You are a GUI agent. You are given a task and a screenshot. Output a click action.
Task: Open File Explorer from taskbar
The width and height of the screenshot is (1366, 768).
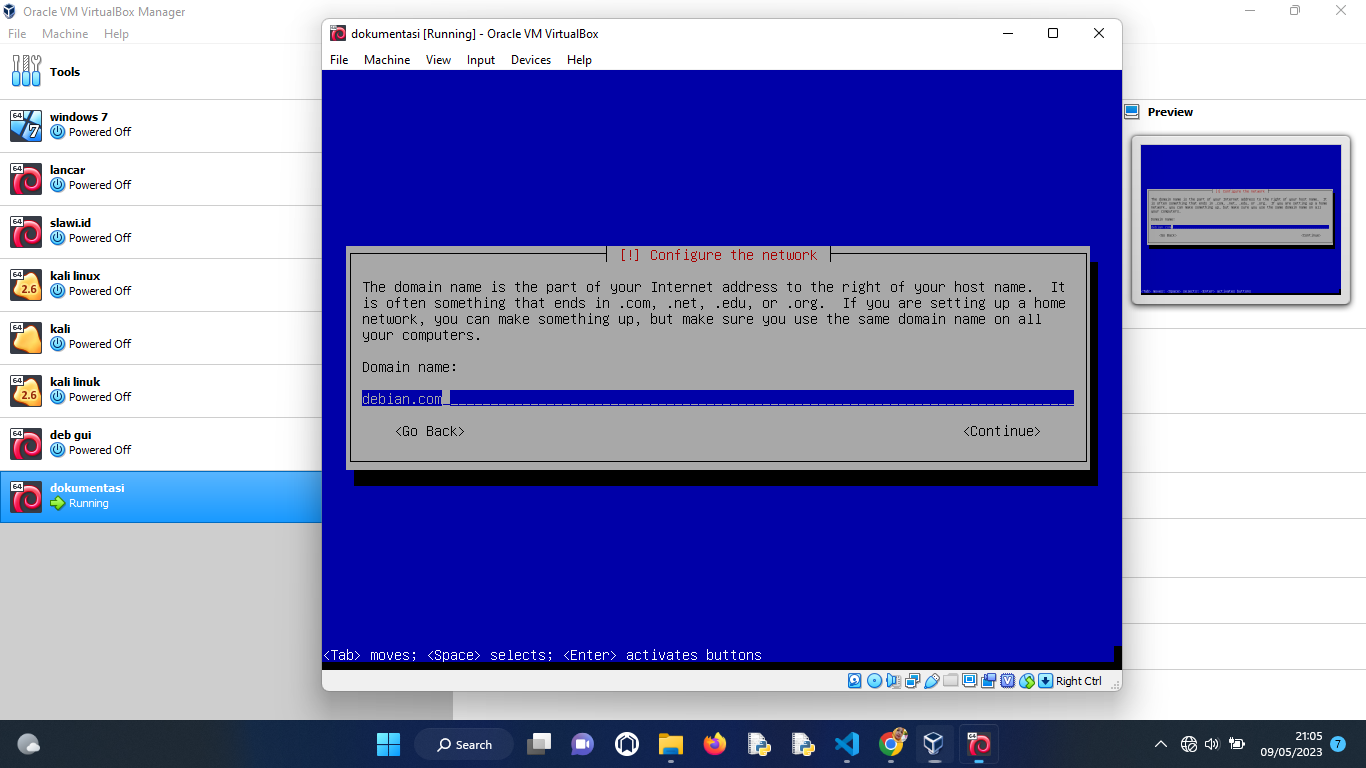pyautogui.click(x=670, y=744)
